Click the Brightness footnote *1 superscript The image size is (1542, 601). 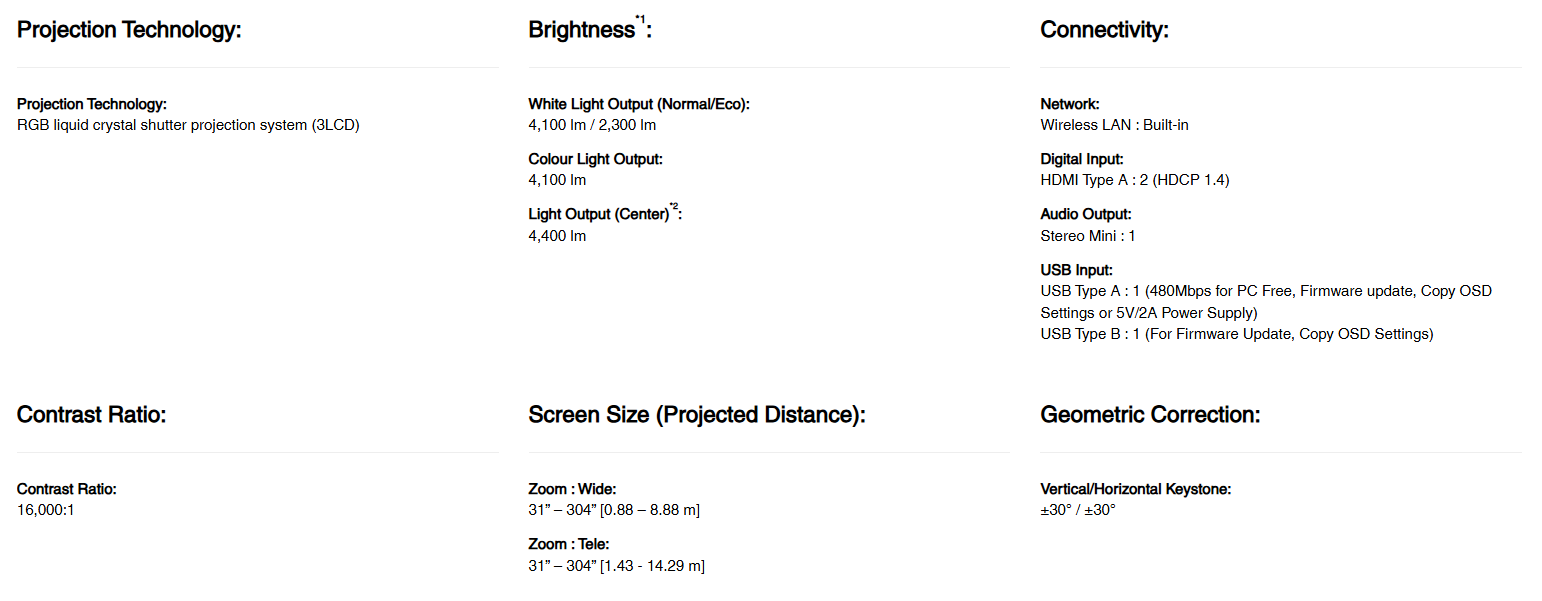(640, 19)
